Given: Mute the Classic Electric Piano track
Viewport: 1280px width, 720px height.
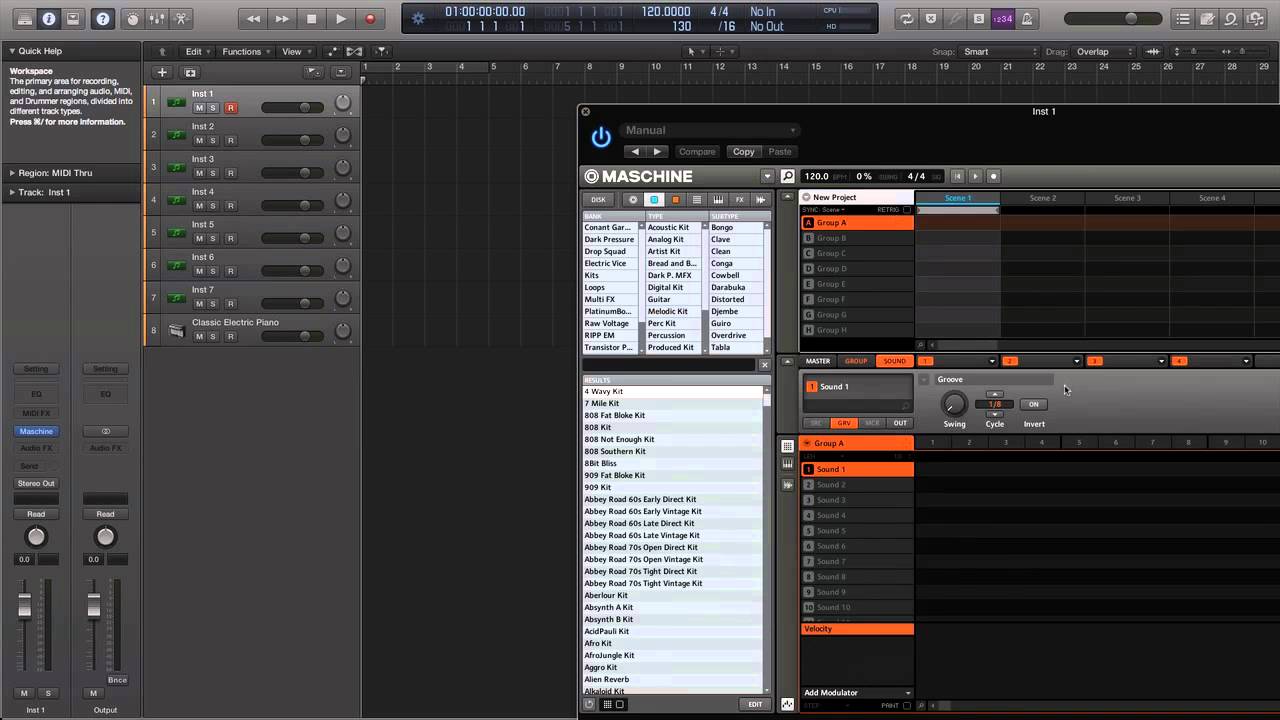Looking at the screenshot, I should coord(199,337).
